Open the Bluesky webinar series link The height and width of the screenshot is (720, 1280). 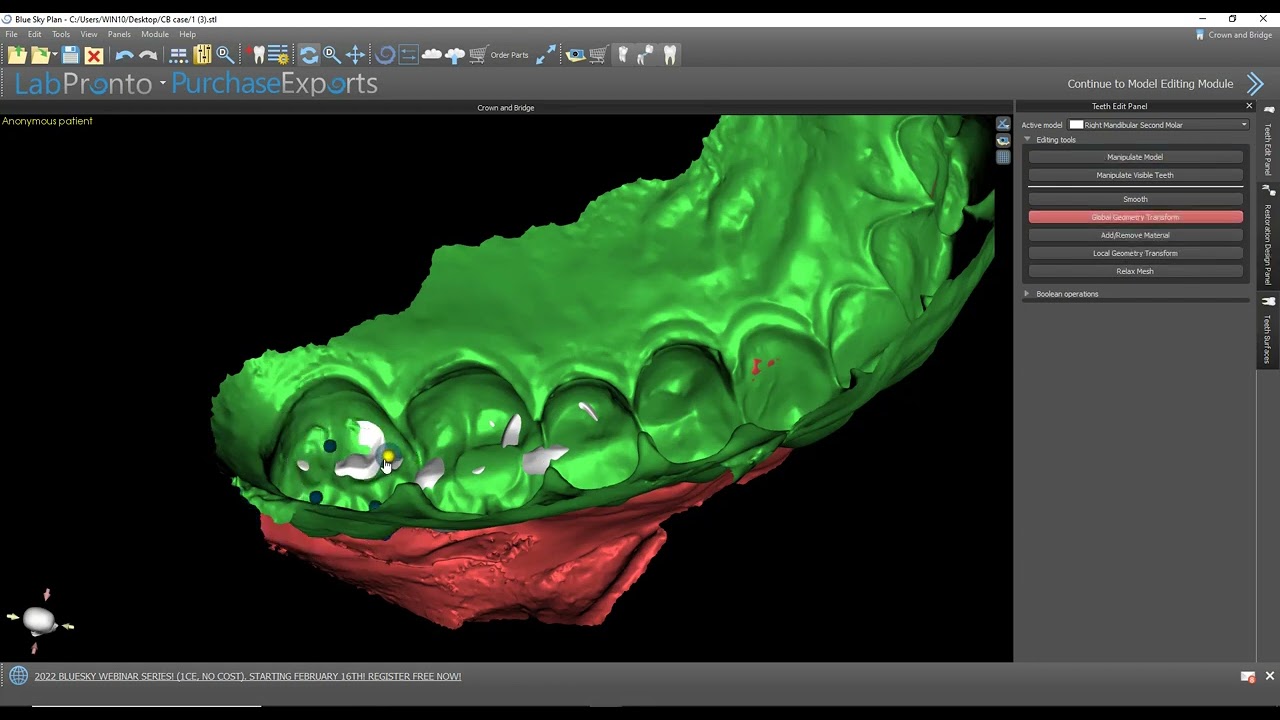(x=248, y=677)
